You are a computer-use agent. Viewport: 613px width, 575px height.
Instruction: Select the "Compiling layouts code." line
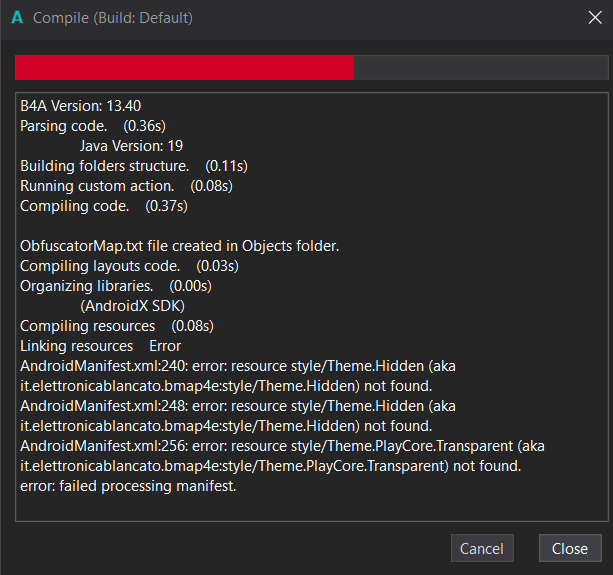coord(100,266)
